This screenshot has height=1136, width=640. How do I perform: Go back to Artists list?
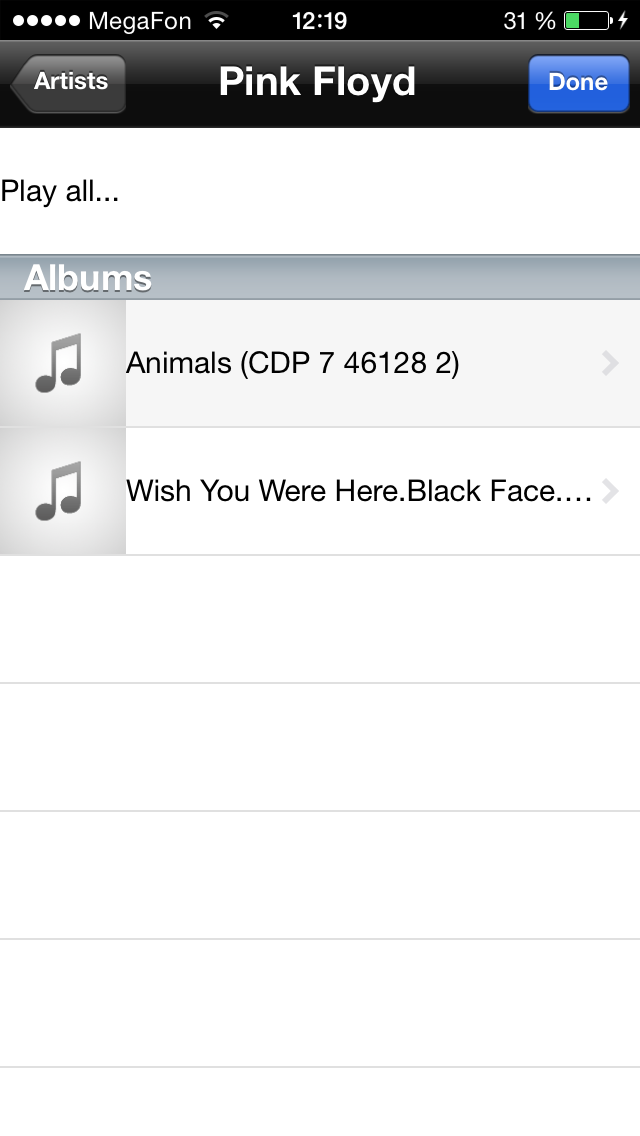(x=69, y=82)
